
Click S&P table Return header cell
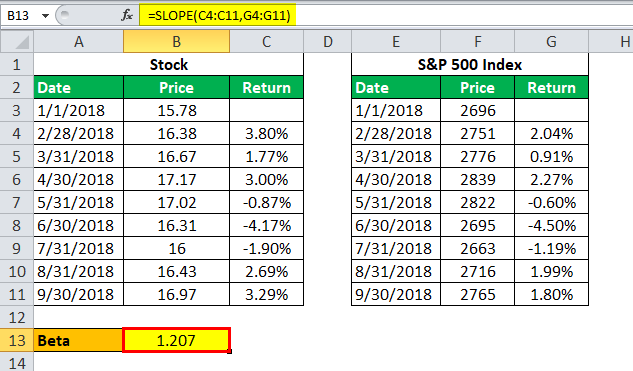pos(551,87)
